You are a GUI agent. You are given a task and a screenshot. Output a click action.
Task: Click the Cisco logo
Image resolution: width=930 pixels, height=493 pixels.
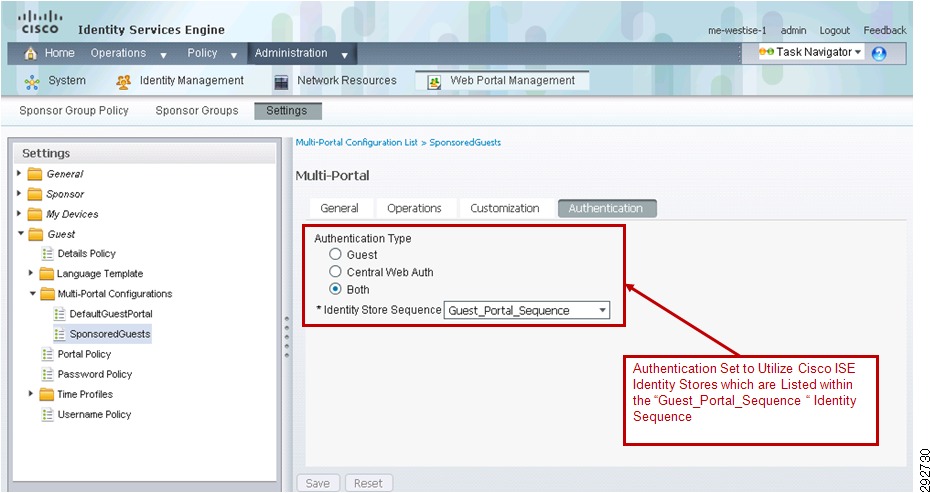coord(40,23)
